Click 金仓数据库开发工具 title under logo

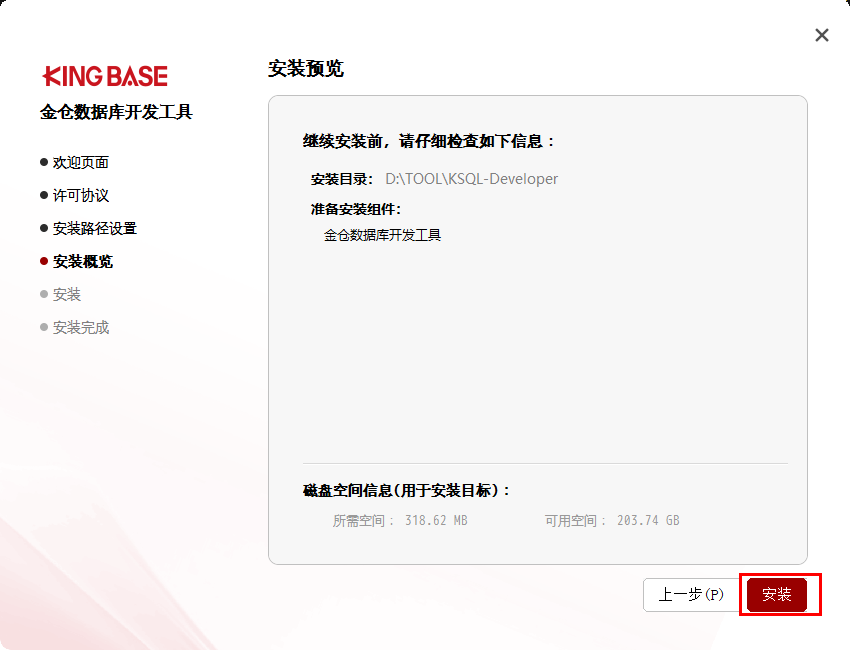click(116, 112)
